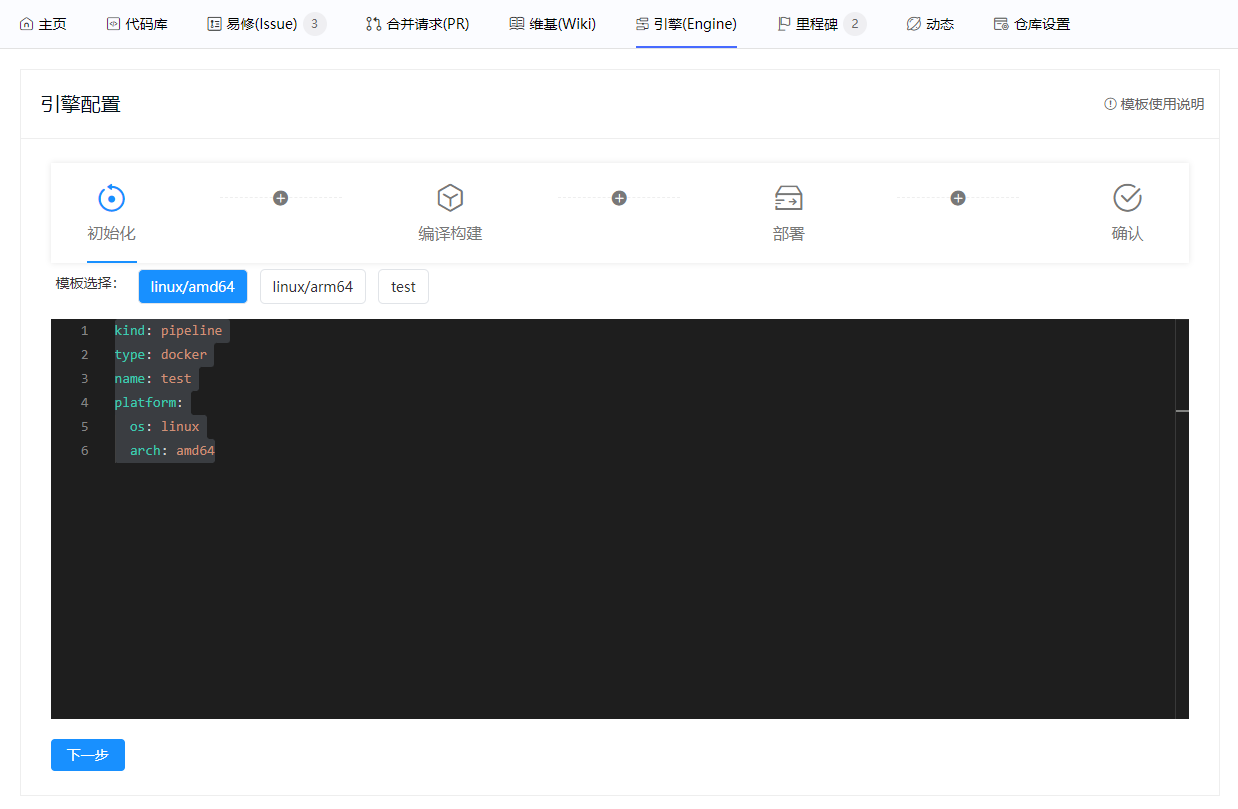Click the plus icon between 初始化 and 编译构建
Screen dimensions: 1238x809
coord(281,198)
